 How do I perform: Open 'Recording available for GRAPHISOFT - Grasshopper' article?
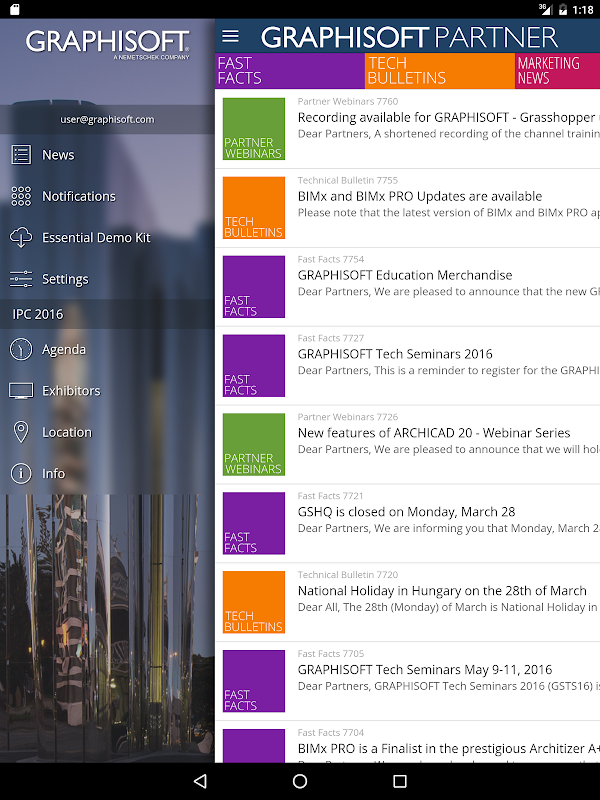coord(448,118)
